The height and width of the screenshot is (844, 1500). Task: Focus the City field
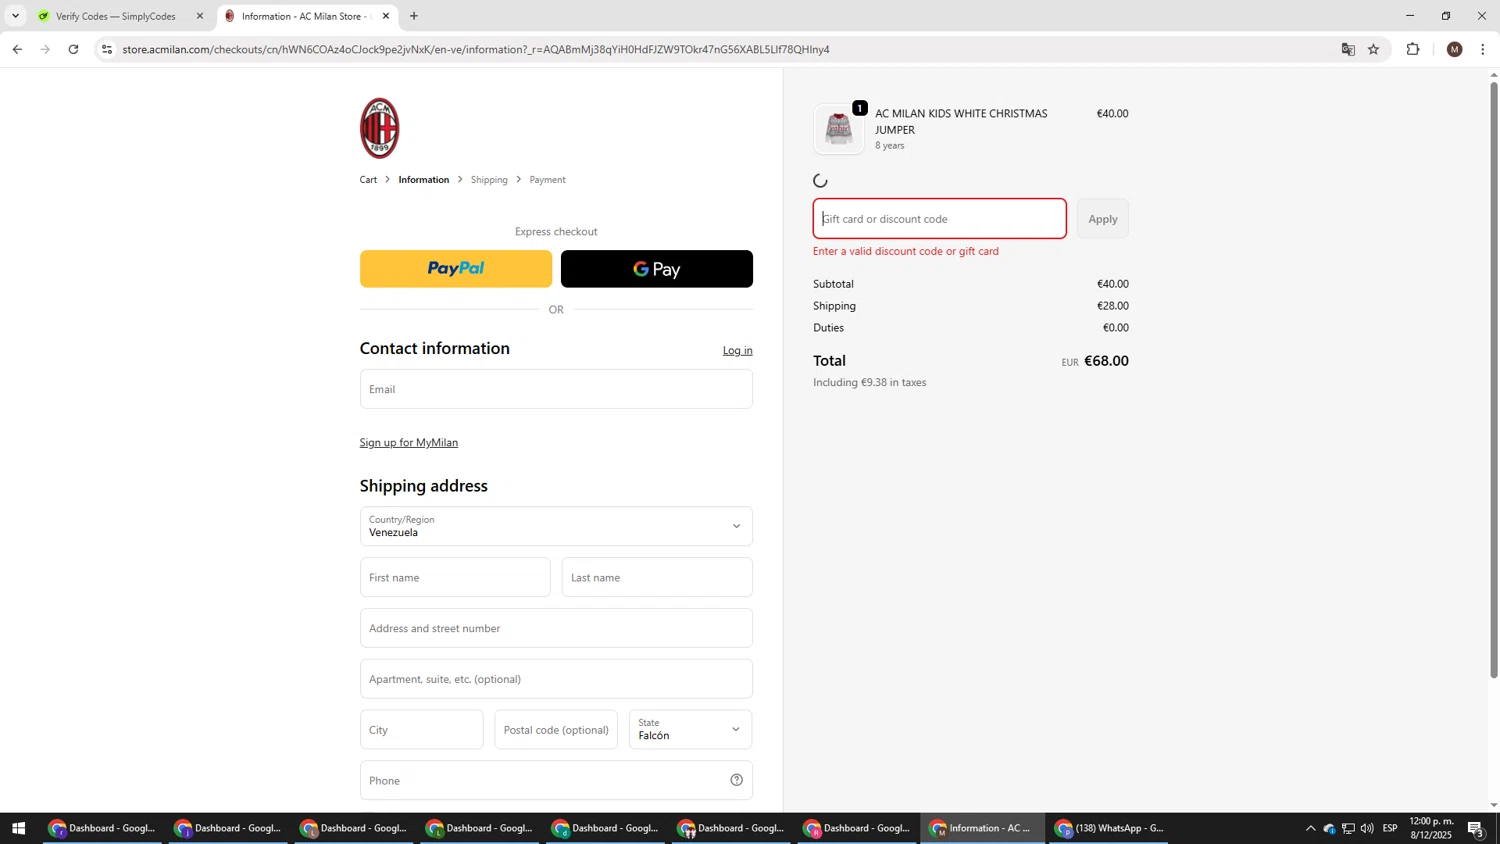pyautogui.click(x=422, y=730)
